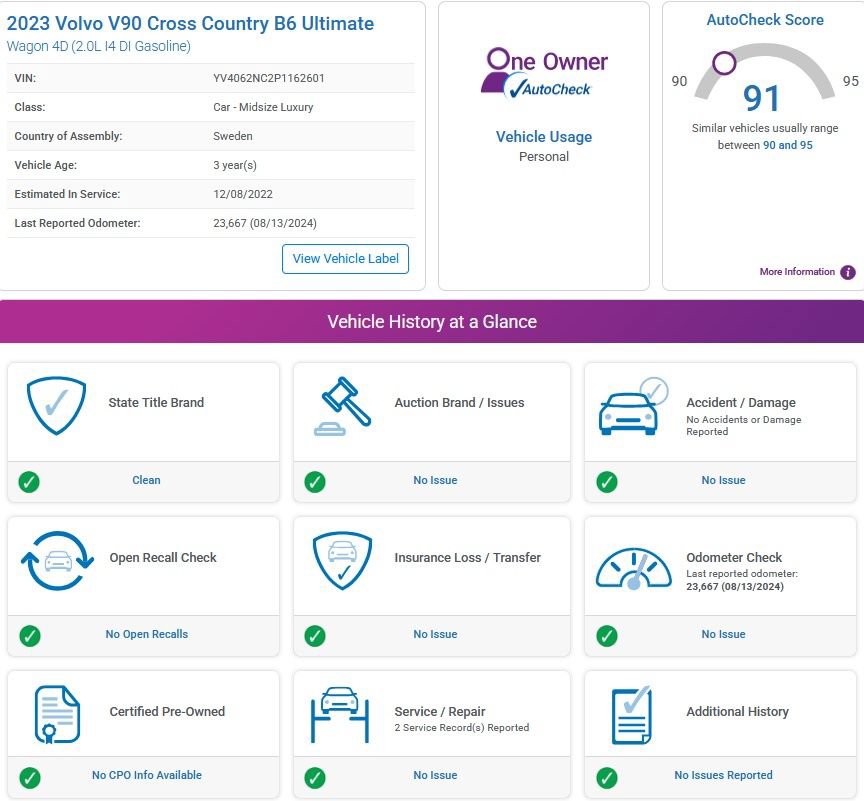Click the Wagon 4D subtitle text
Viewport: 864px width, 801px height.
click(x=99, y=46)
